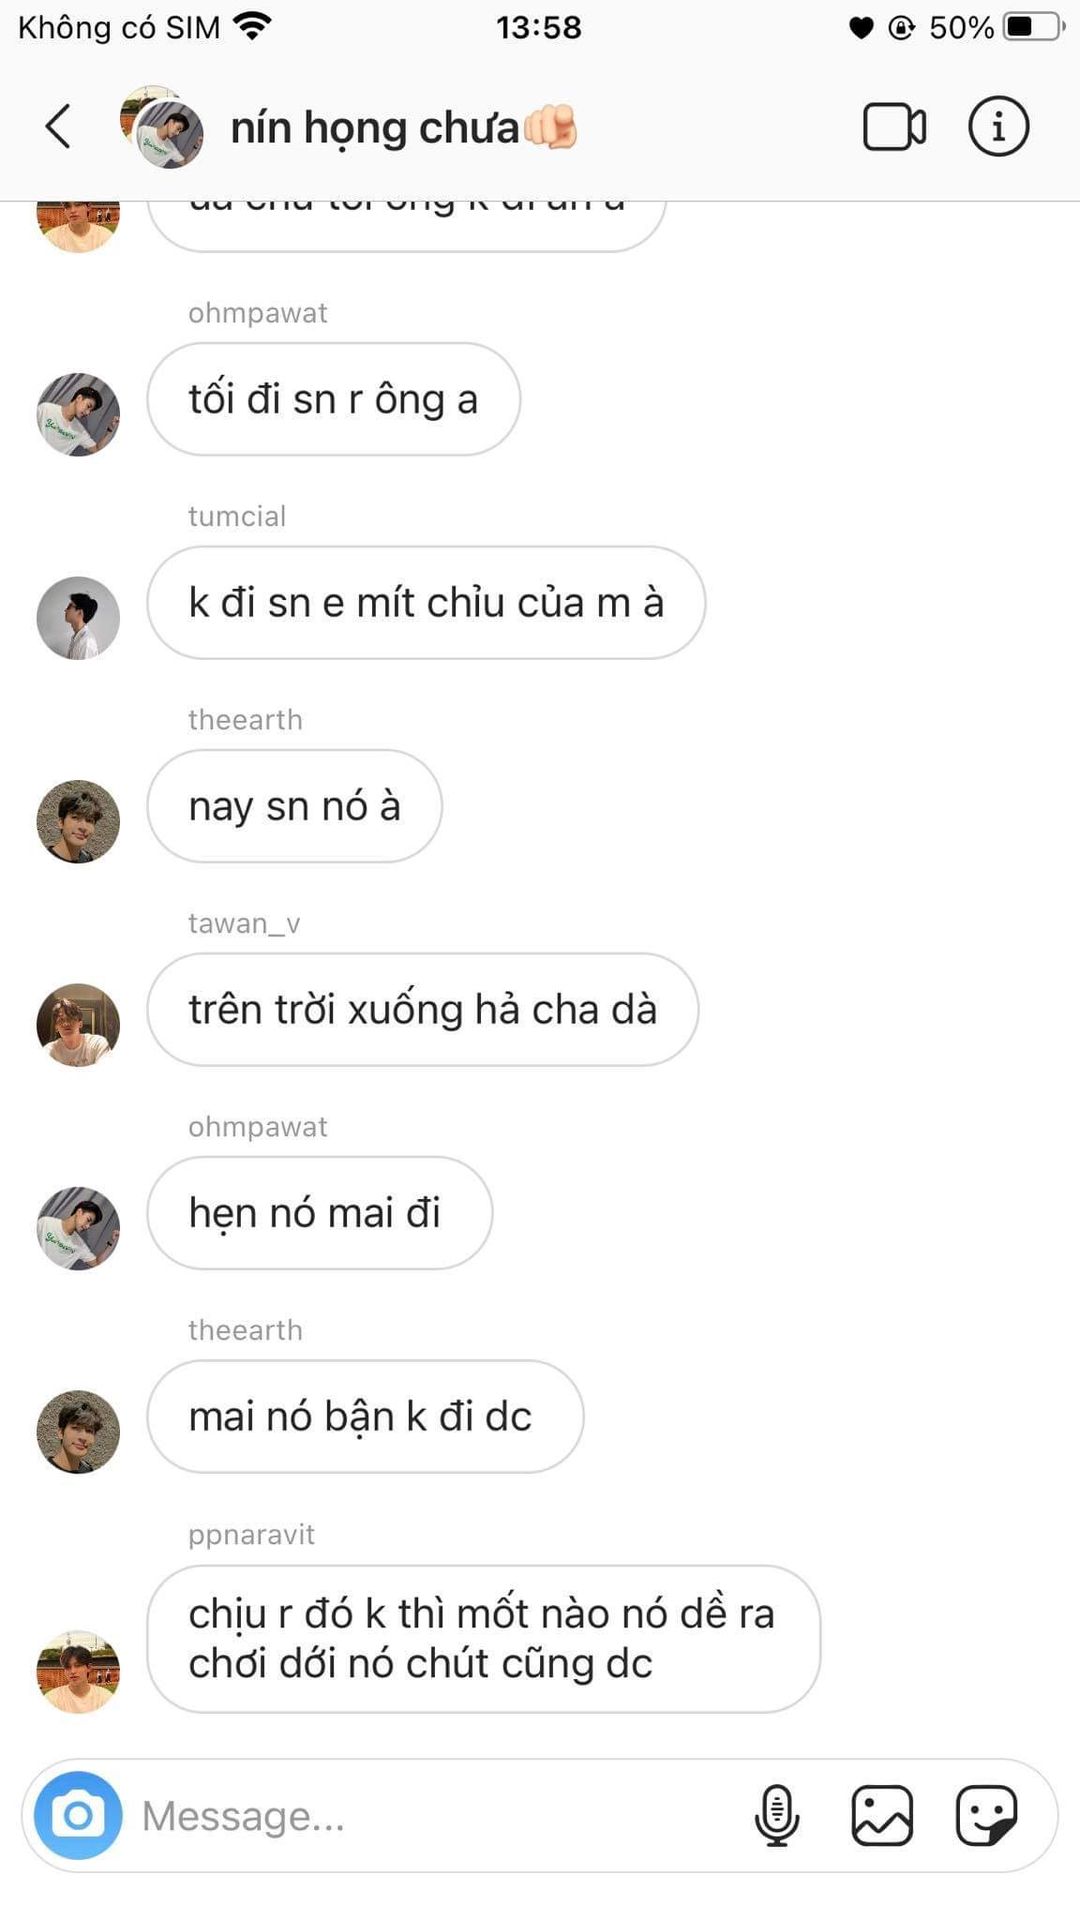
Task: Open the camera from message bar
Action: 78,1815
